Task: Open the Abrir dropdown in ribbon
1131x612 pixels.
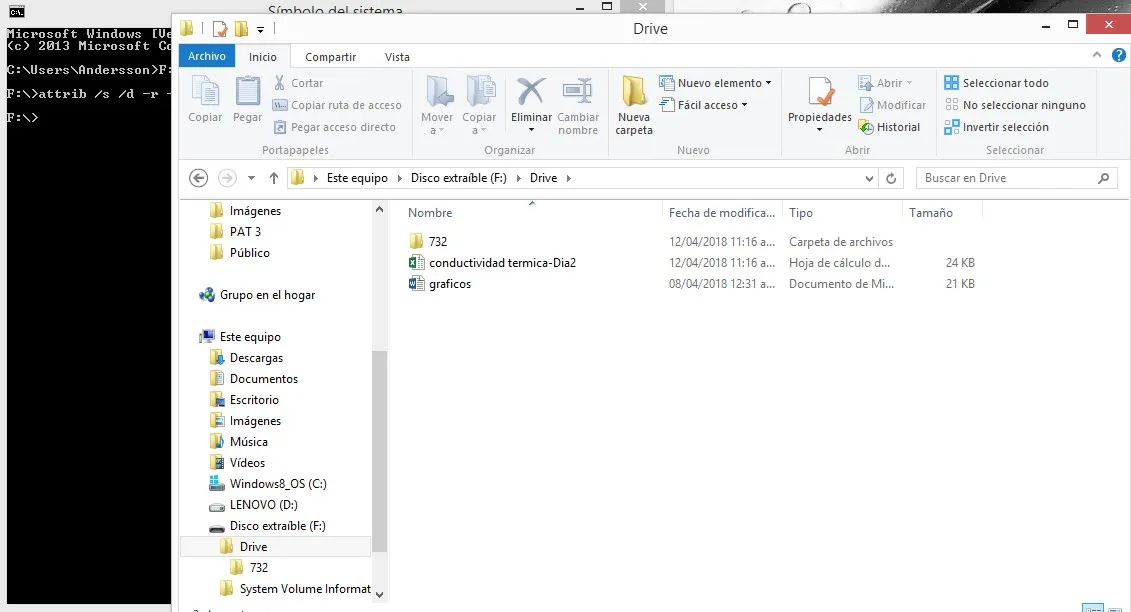Action: (885, 83)
